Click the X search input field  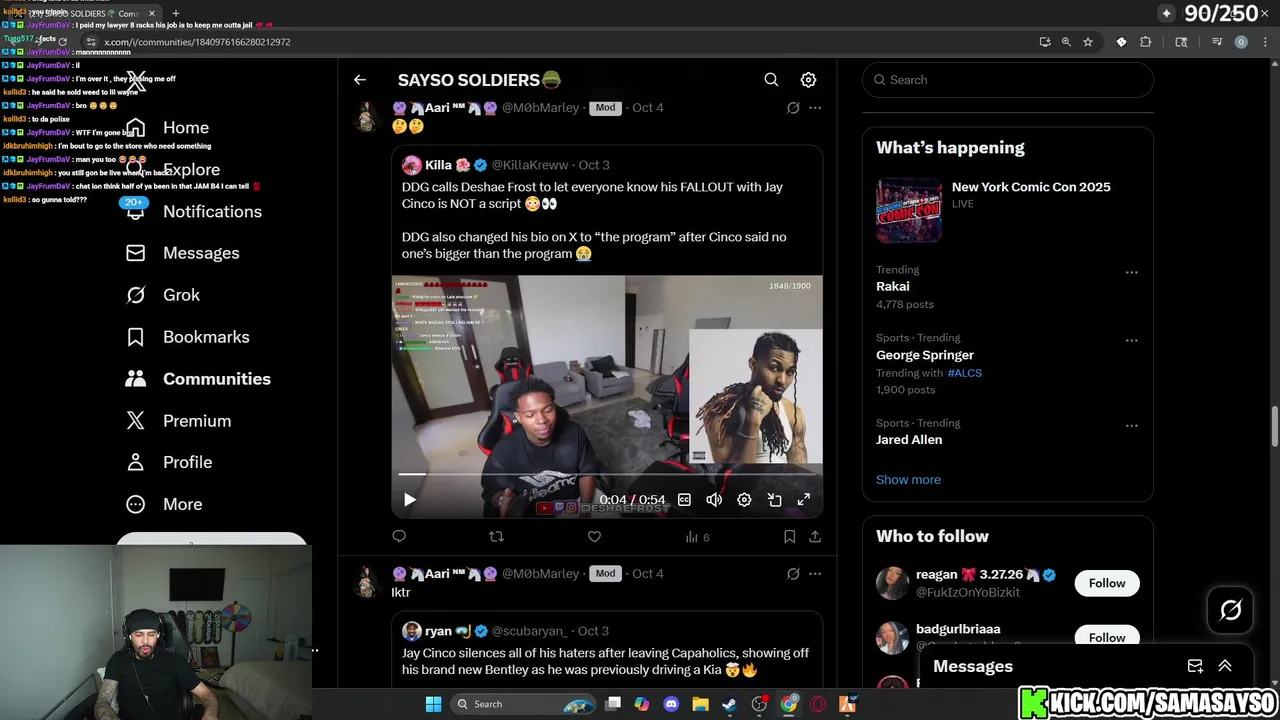coord(1008,80)
